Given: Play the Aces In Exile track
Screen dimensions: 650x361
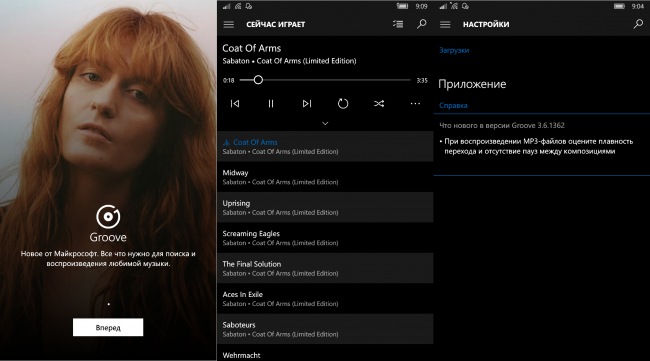Looking at the screenshot, I should pyautogui.click(x=325, y=298).
